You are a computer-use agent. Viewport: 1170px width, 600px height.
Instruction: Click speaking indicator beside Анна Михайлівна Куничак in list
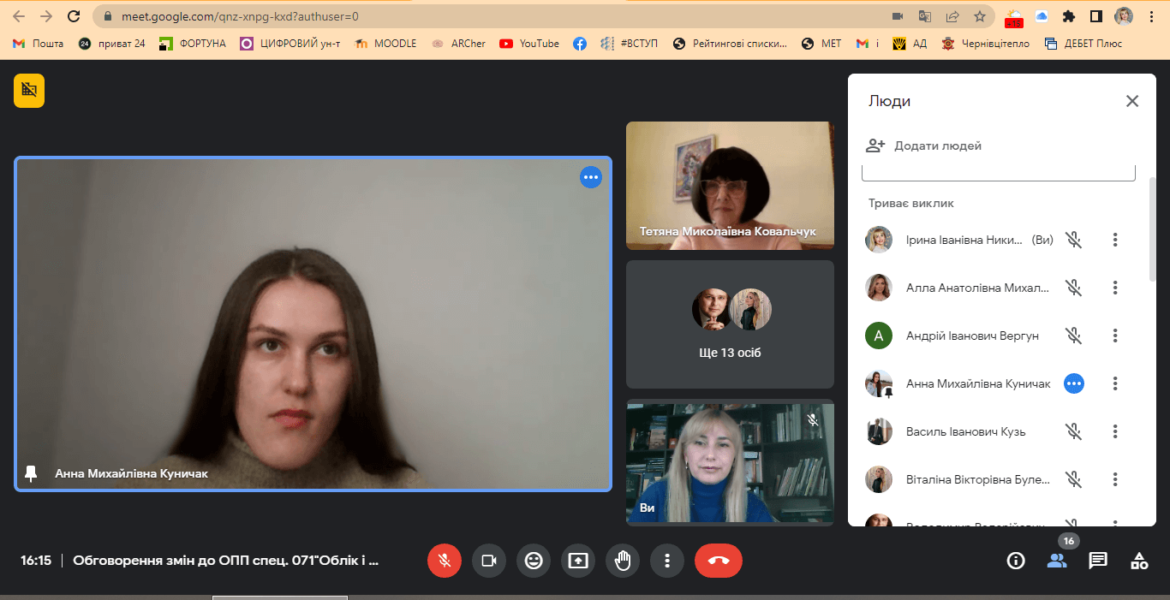[1074, 384]
